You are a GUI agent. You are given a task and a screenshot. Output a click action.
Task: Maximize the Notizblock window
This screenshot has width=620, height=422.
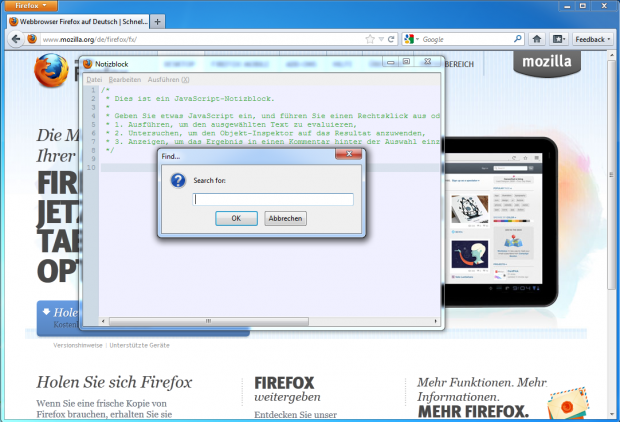pos(406,62)
